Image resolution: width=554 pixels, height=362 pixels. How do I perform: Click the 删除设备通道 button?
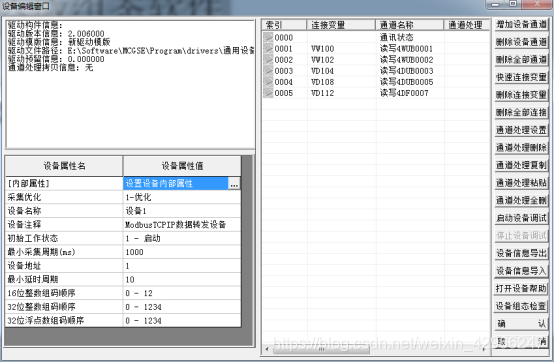click(521, 42)
